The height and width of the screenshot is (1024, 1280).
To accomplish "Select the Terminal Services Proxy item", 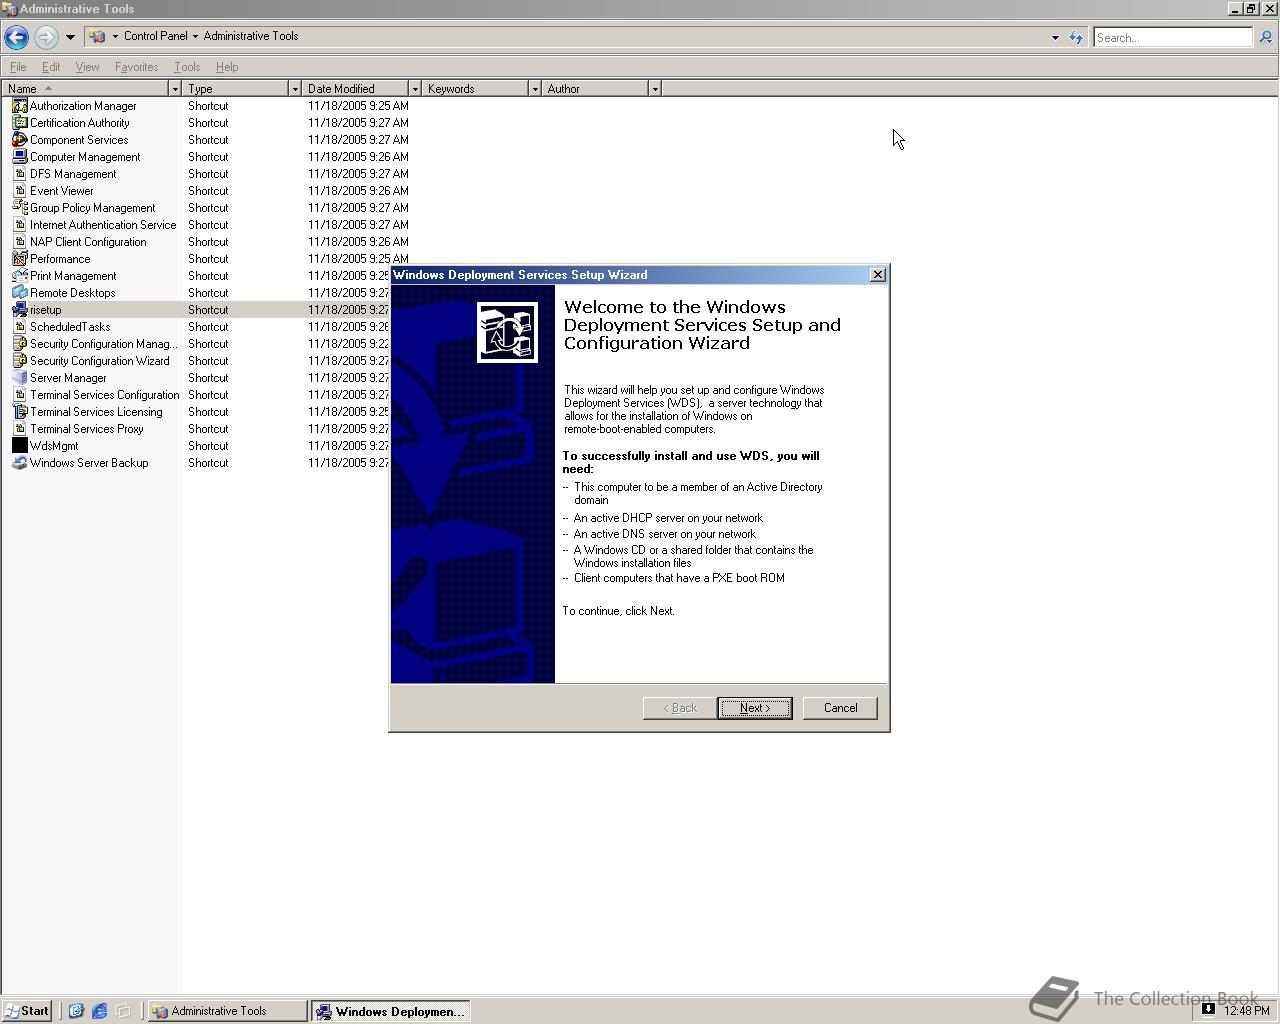I will pyautogui.click(x=78, y=429).
